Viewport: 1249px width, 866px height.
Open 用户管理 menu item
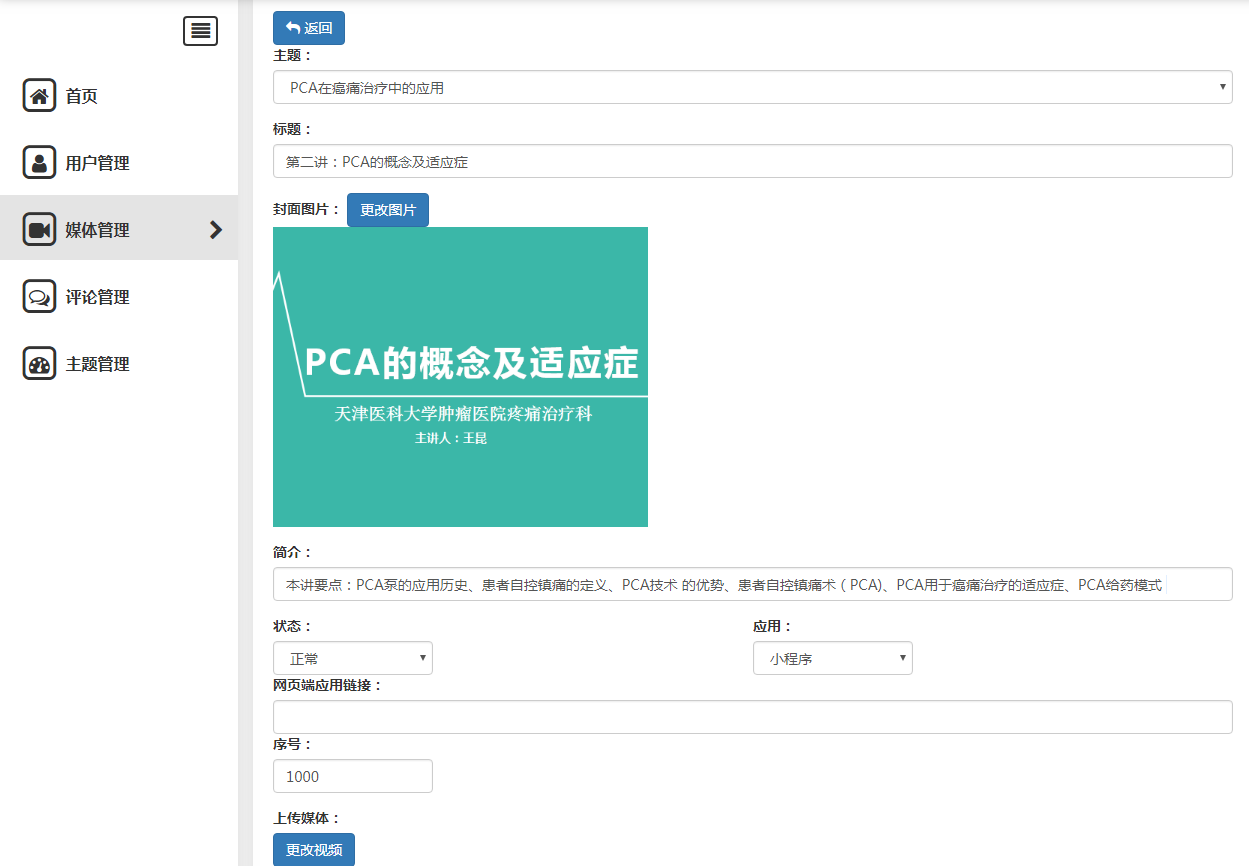[x=98, y=164]
